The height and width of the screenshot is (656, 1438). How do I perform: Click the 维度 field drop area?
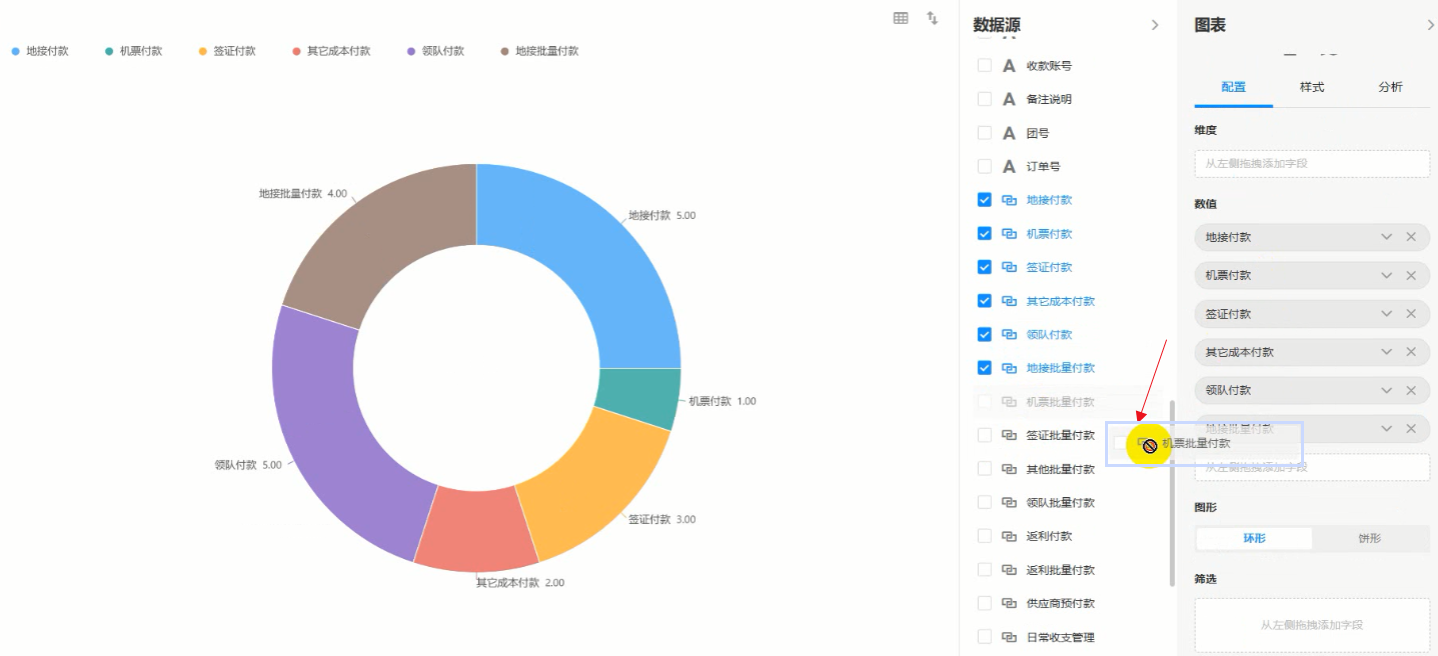point(1312,163)
